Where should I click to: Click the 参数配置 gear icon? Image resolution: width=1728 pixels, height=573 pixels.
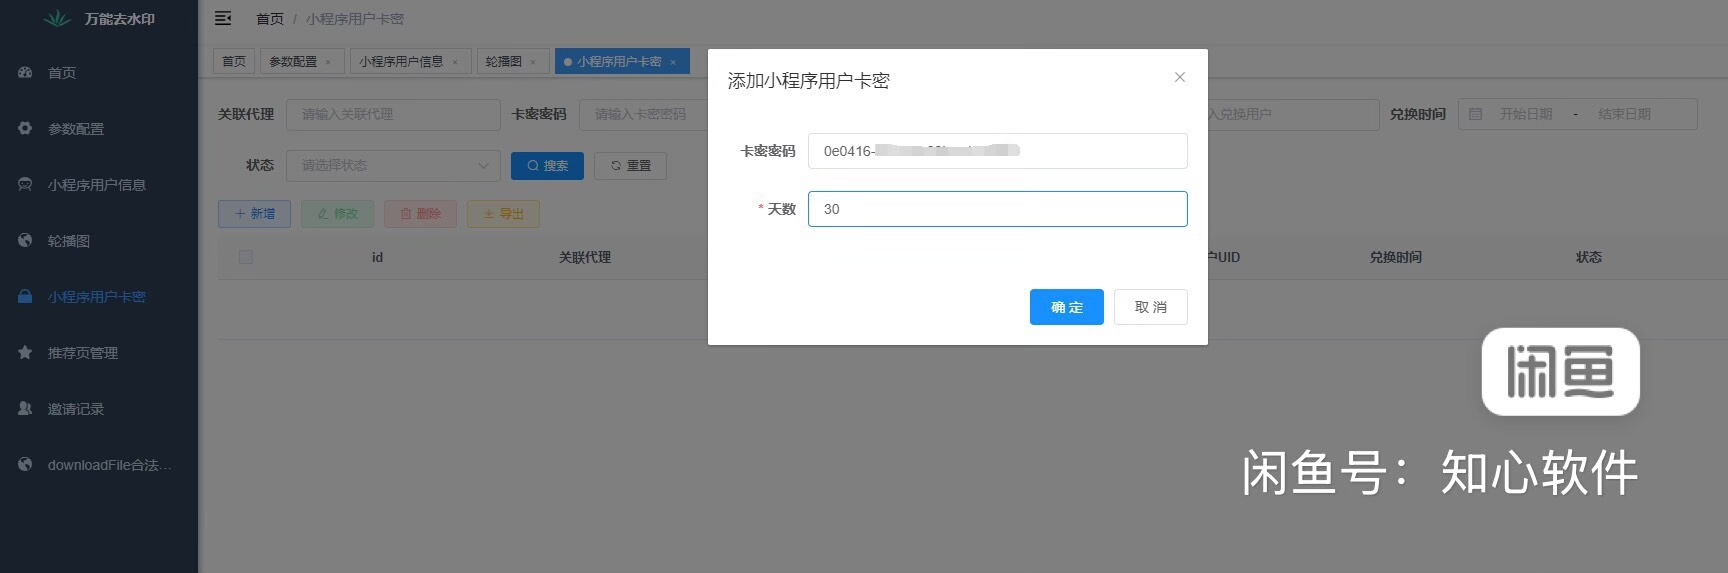[x=25, y=128]
